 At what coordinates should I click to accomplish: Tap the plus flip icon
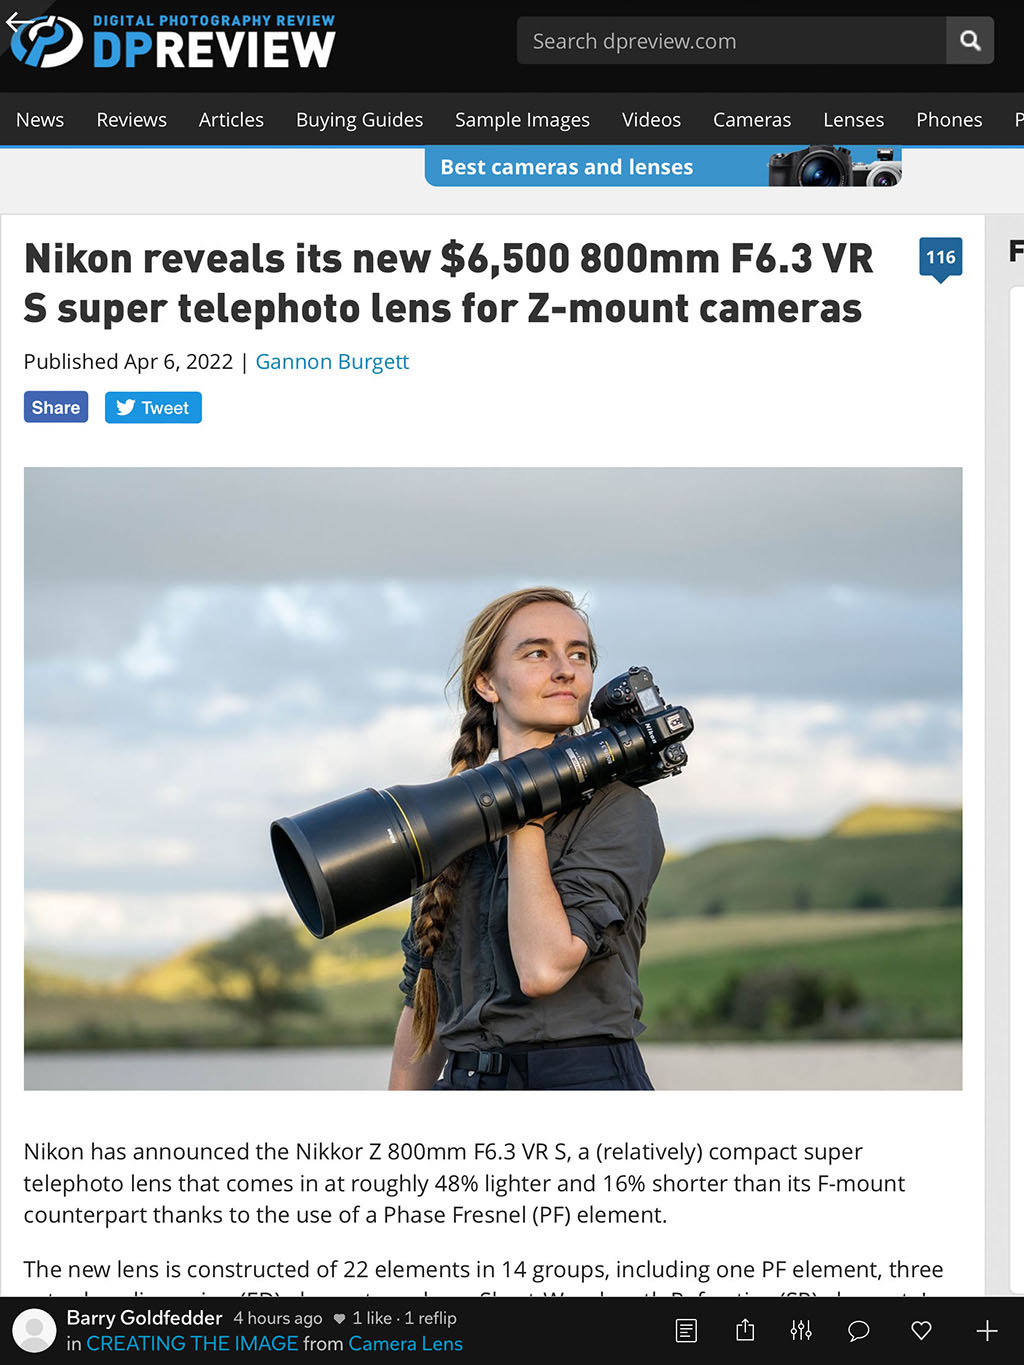pyautogui.click(x=987, y=1330)
